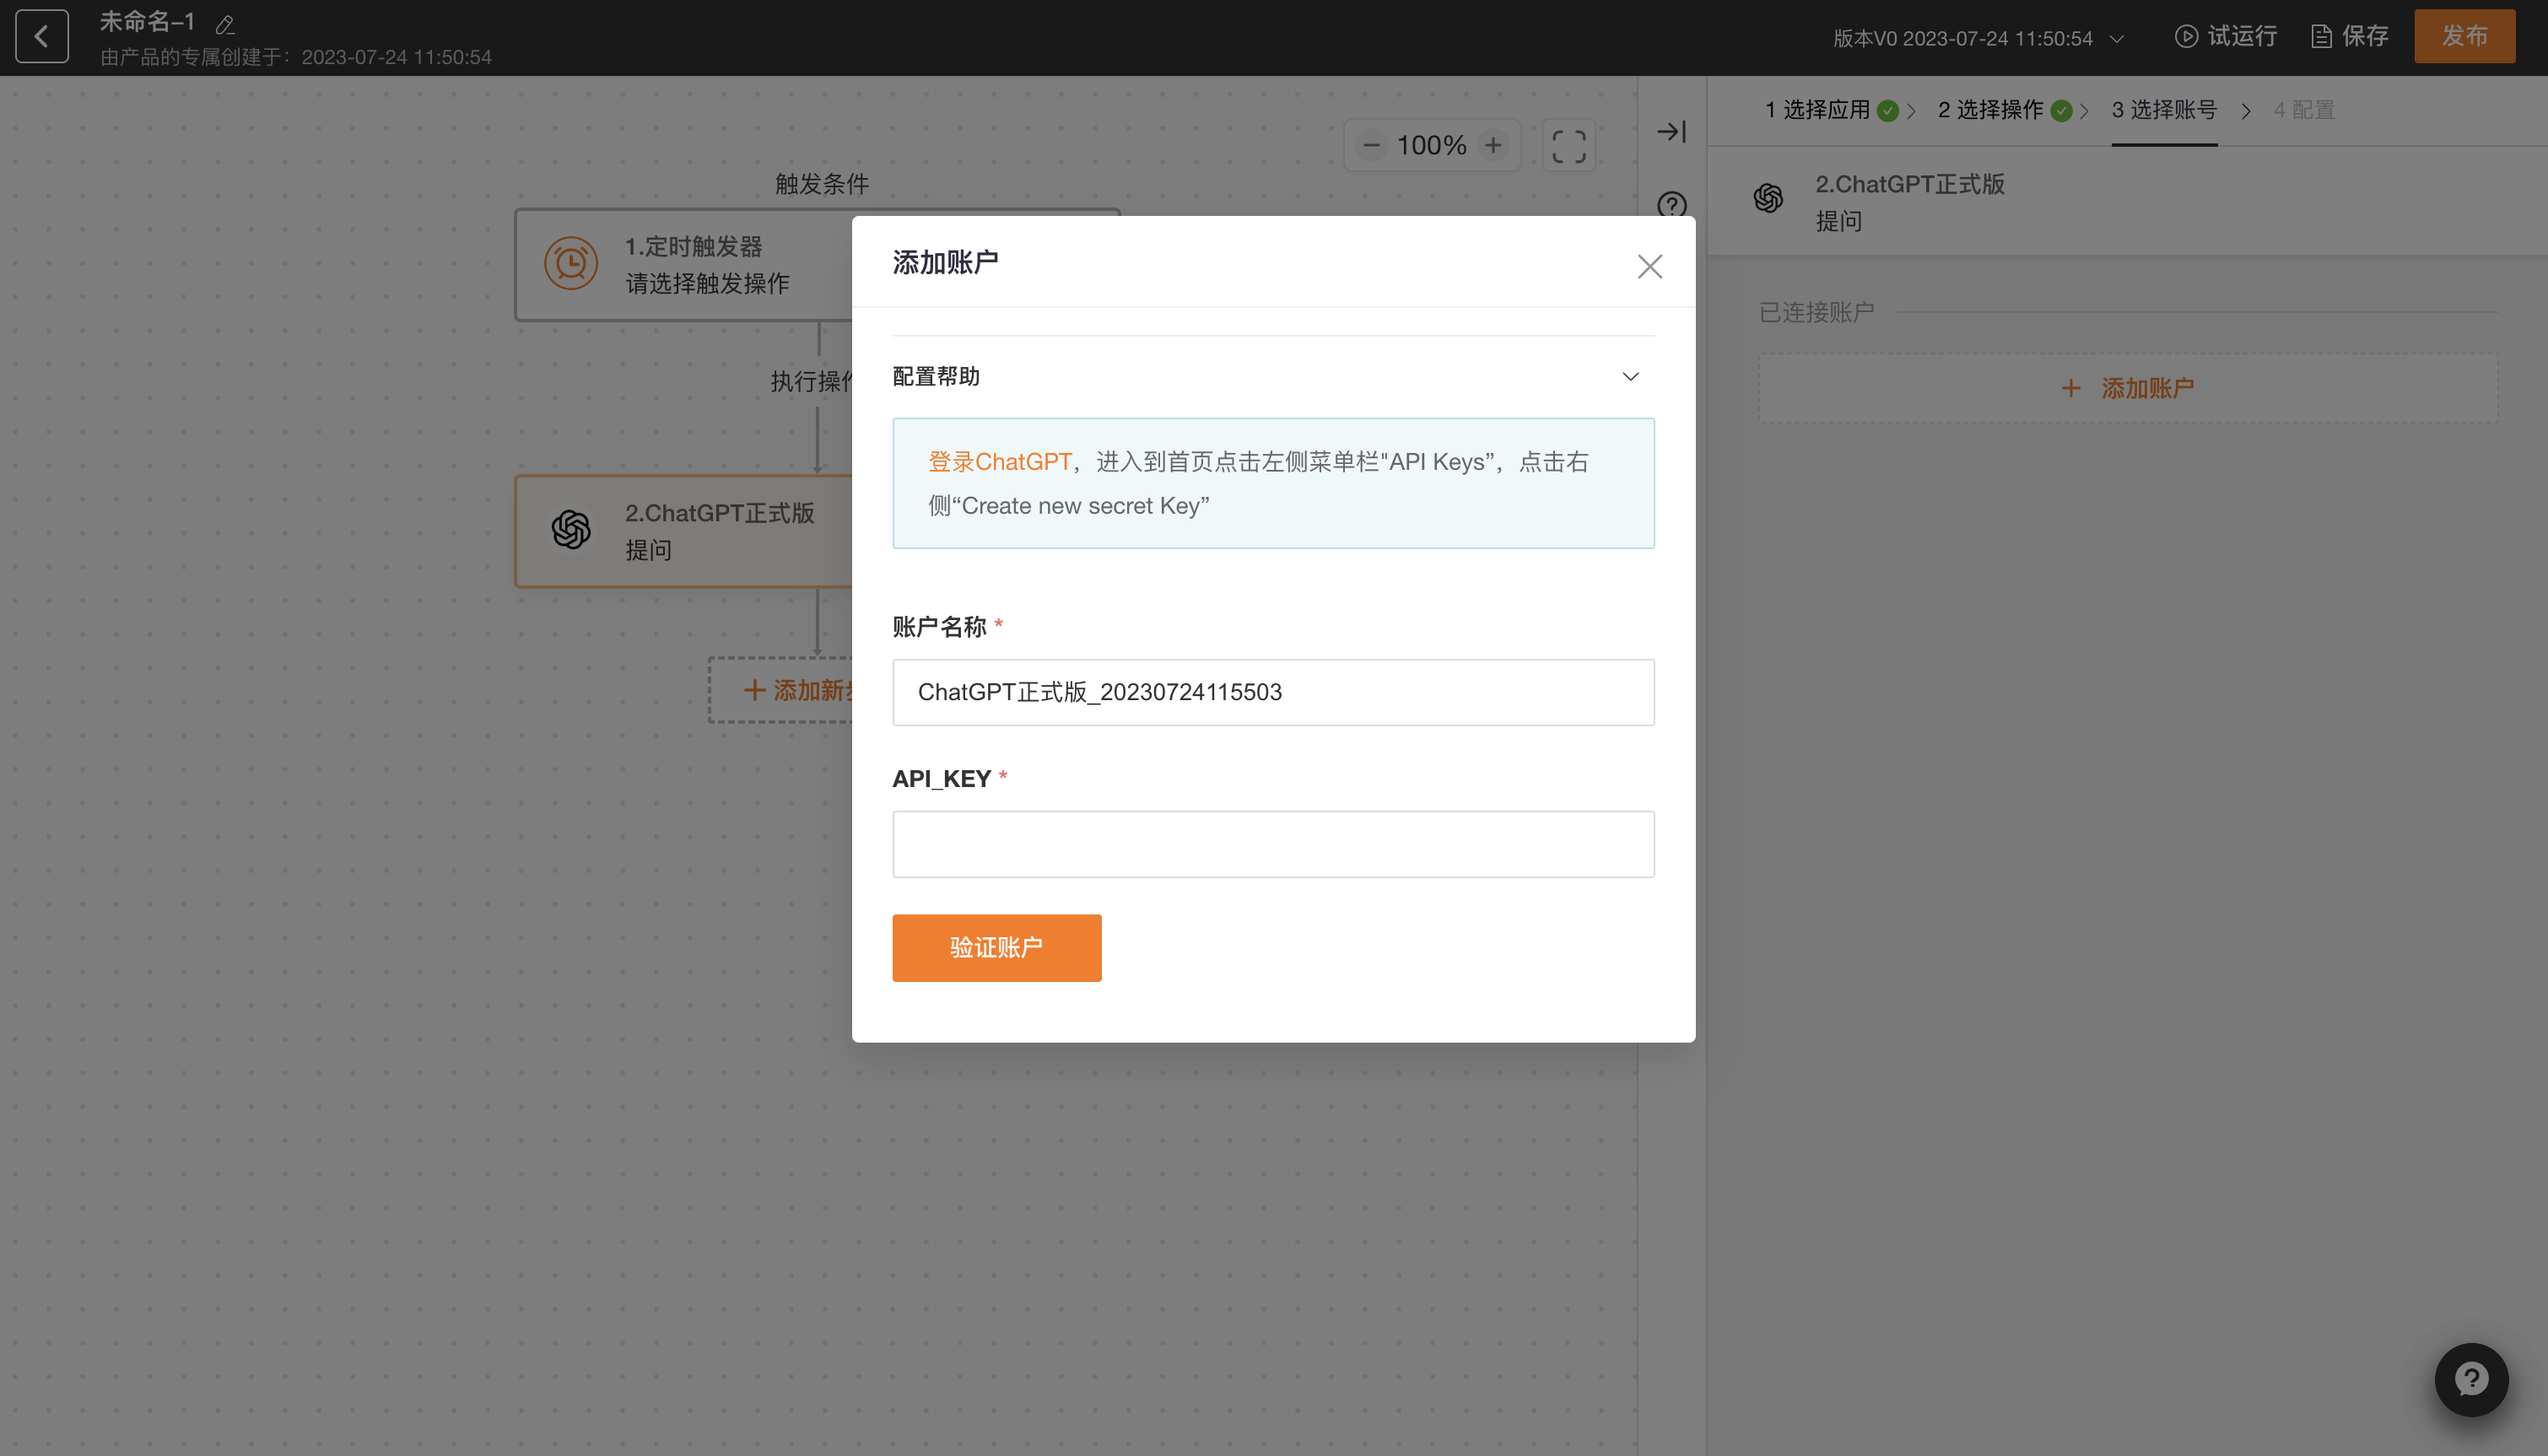Viewport: 2548px width, 1456px height.
Task: Save the workflow with 保存
Action: point(2350,37)
